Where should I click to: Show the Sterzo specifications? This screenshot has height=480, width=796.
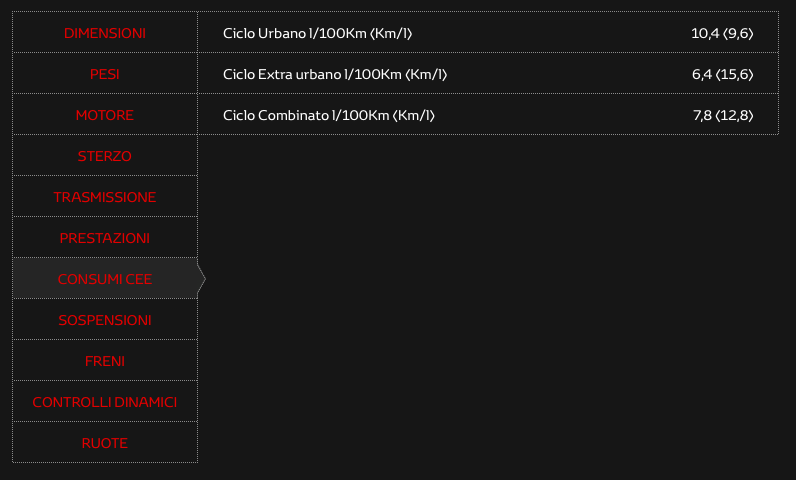click(105, 156)
